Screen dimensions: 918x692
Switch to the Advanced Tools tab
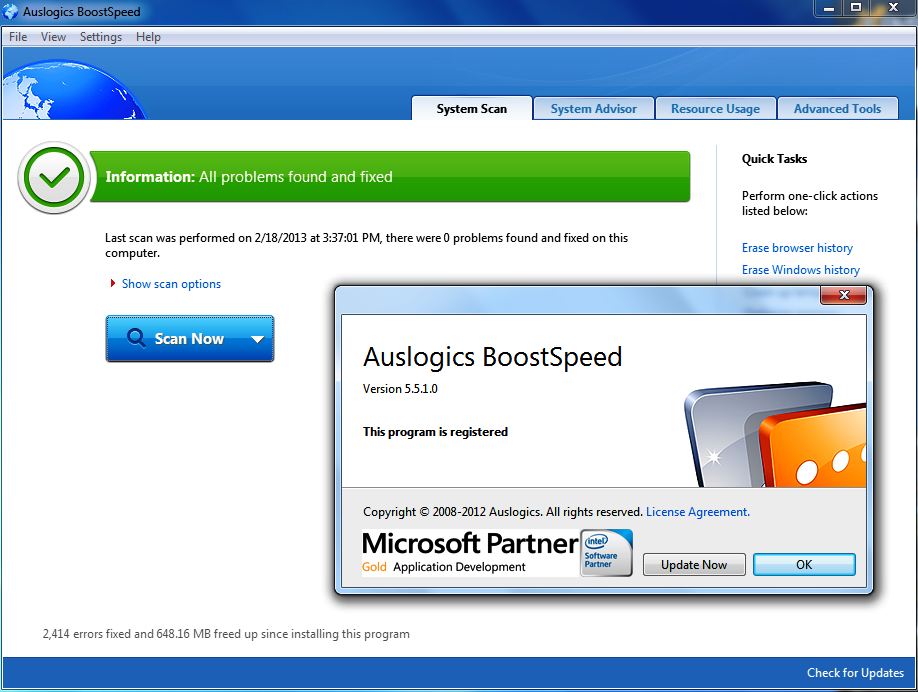point(837,108)
